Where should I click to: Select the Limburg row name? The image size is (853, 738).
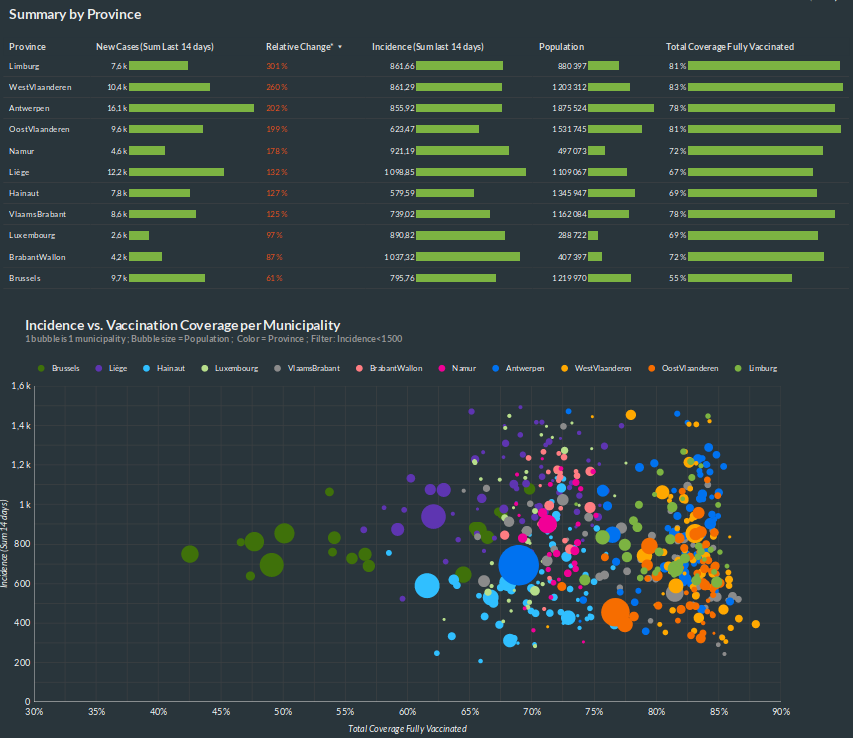(24, 66)
